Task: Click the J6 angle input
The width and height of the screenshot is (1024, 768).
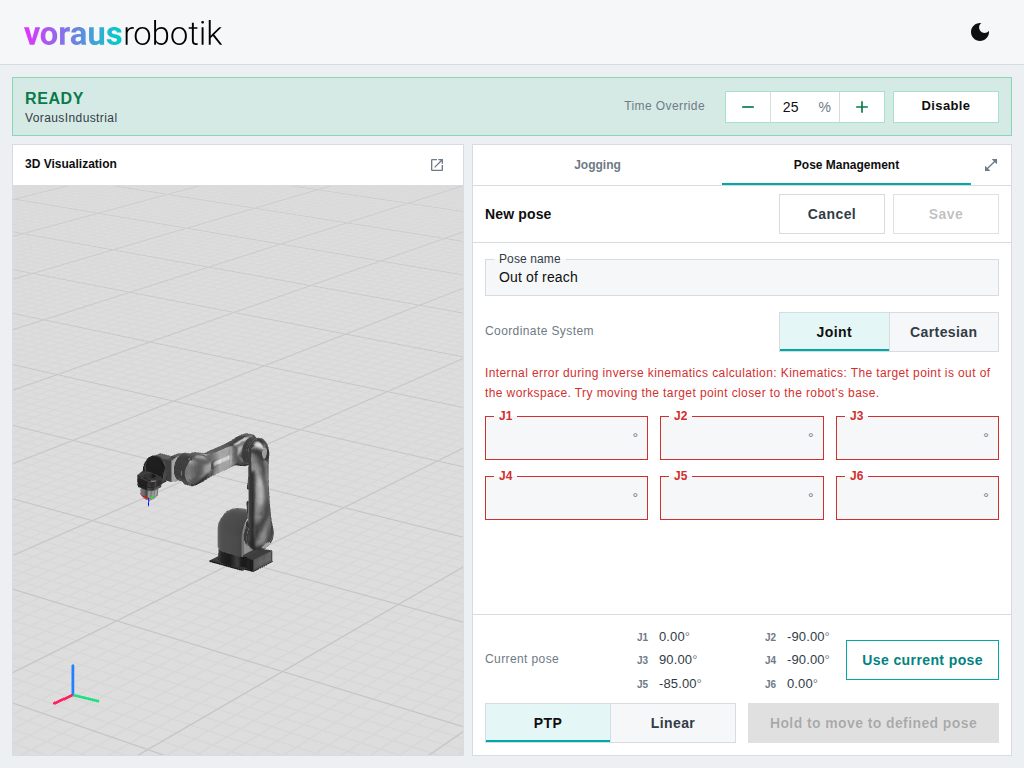Action: tap(917, 498)
